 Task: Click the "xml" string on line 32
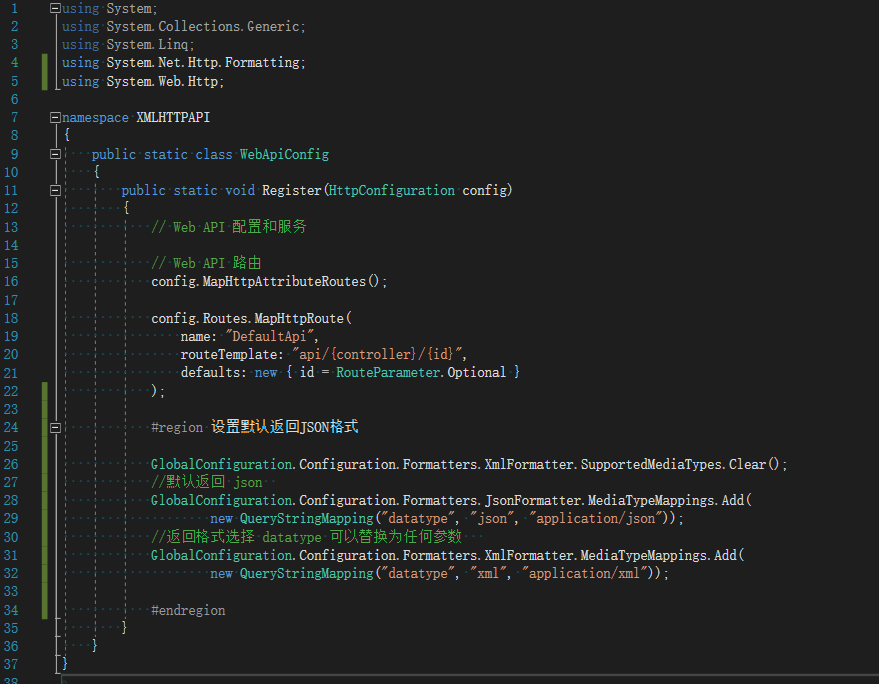point(488,573)
